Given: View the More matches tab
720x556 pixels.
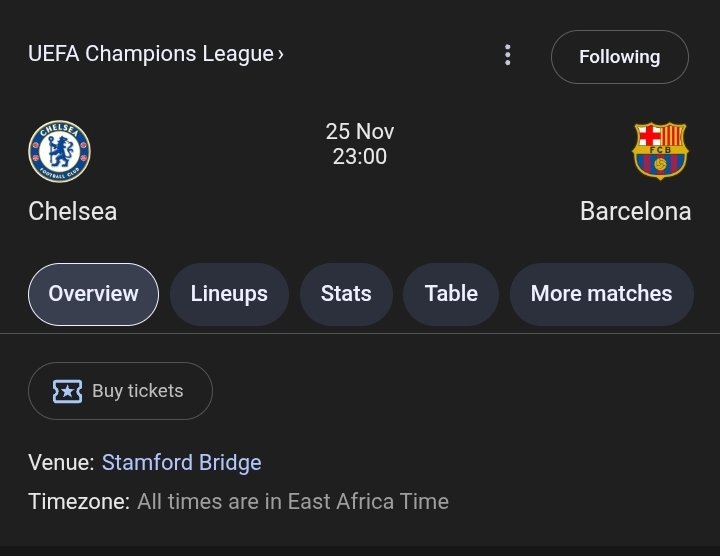Looking at the screenshot, I should [601, 294].
